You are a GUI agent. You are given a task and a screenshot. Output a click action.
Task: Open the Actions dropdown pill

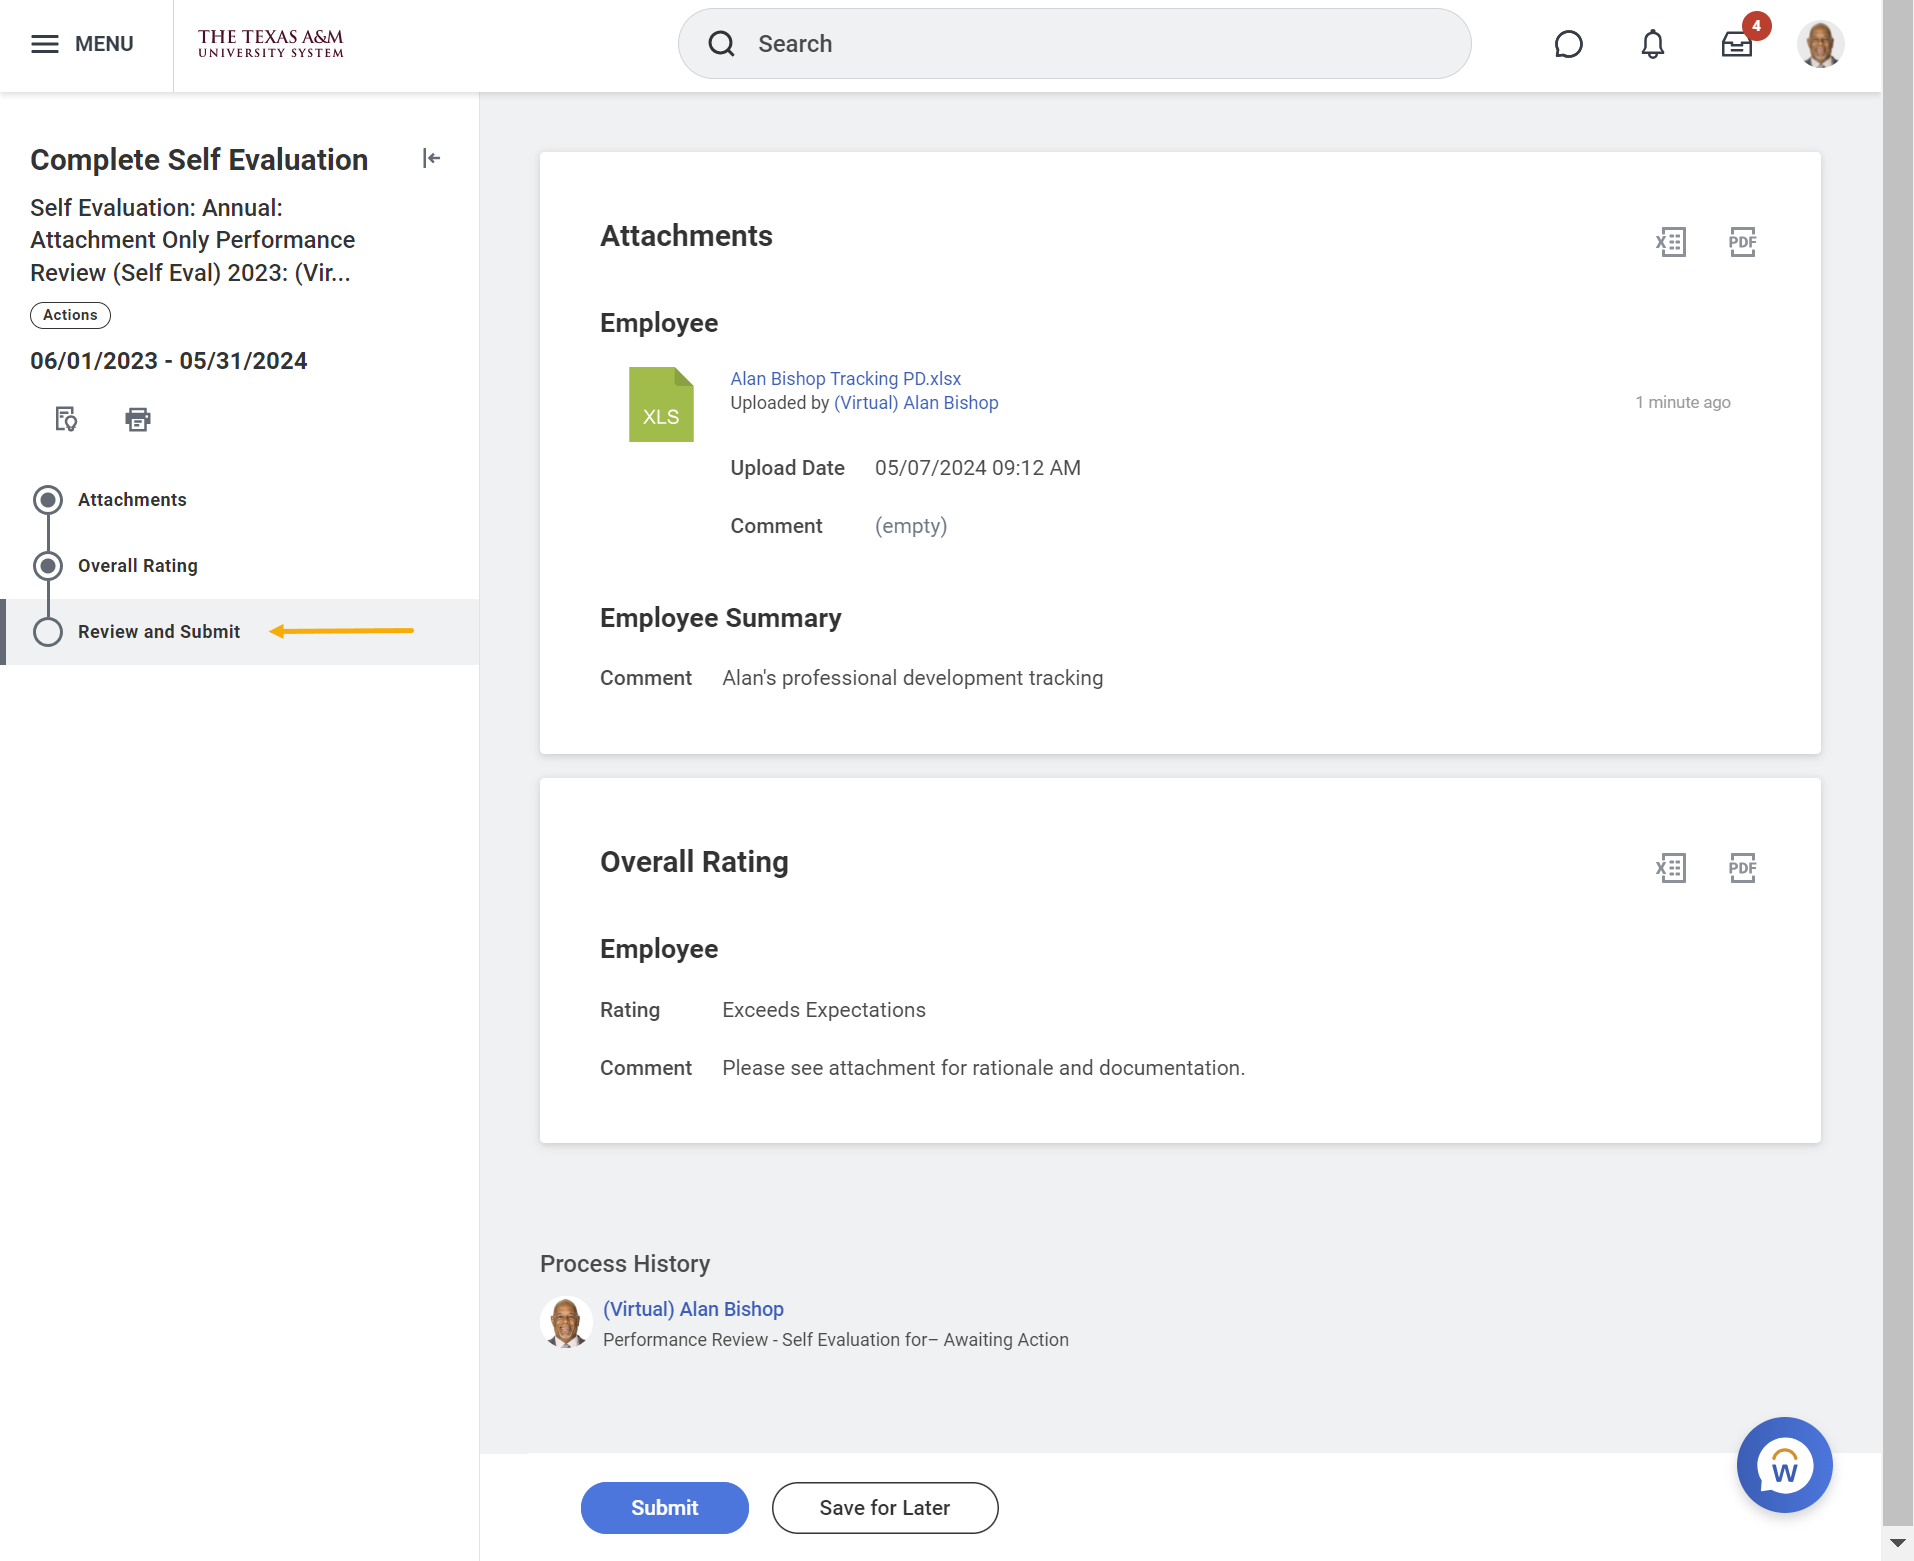coord(70,315)
